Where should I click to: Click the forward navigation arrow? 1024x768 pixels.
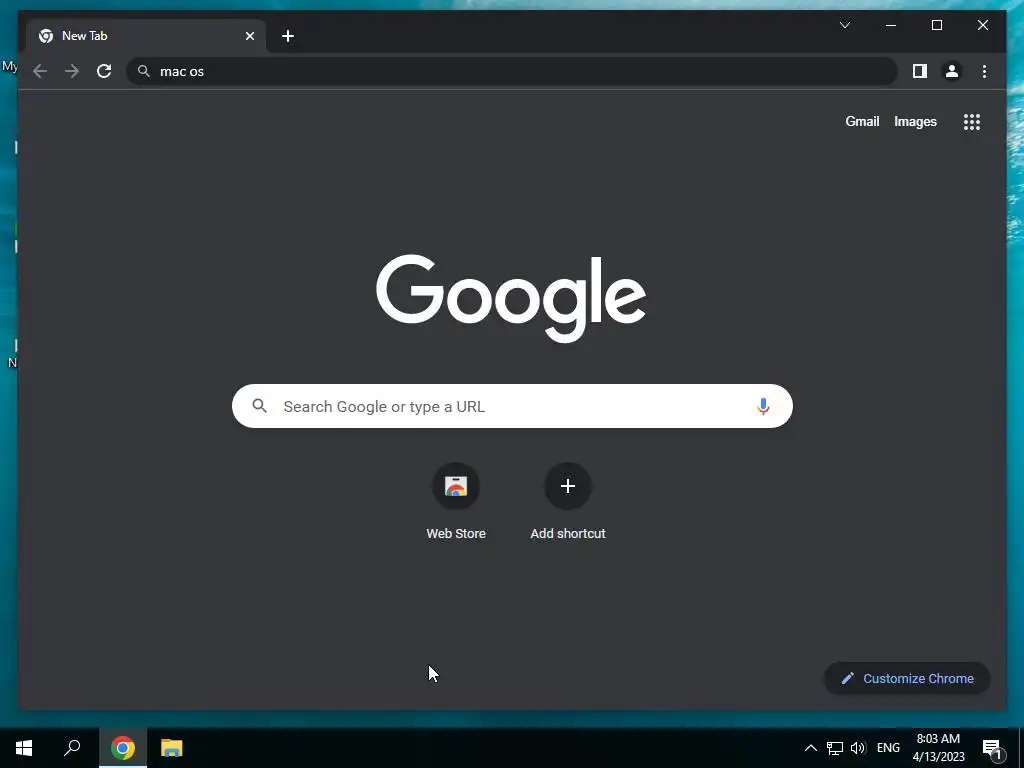(72, 71)
